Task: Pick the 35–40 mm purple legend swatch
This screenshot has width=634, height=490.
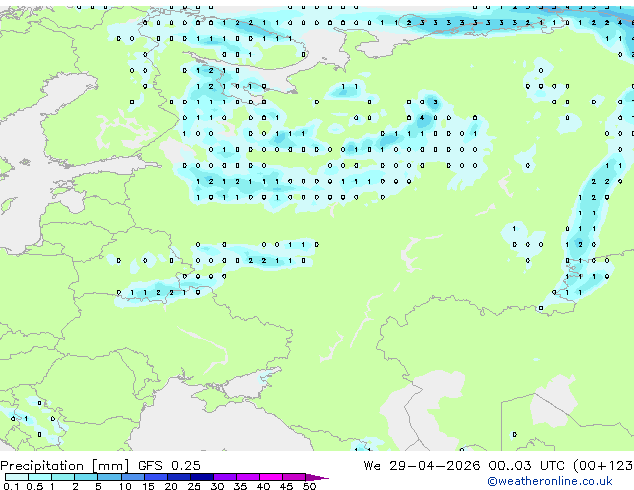Action: 248,477
